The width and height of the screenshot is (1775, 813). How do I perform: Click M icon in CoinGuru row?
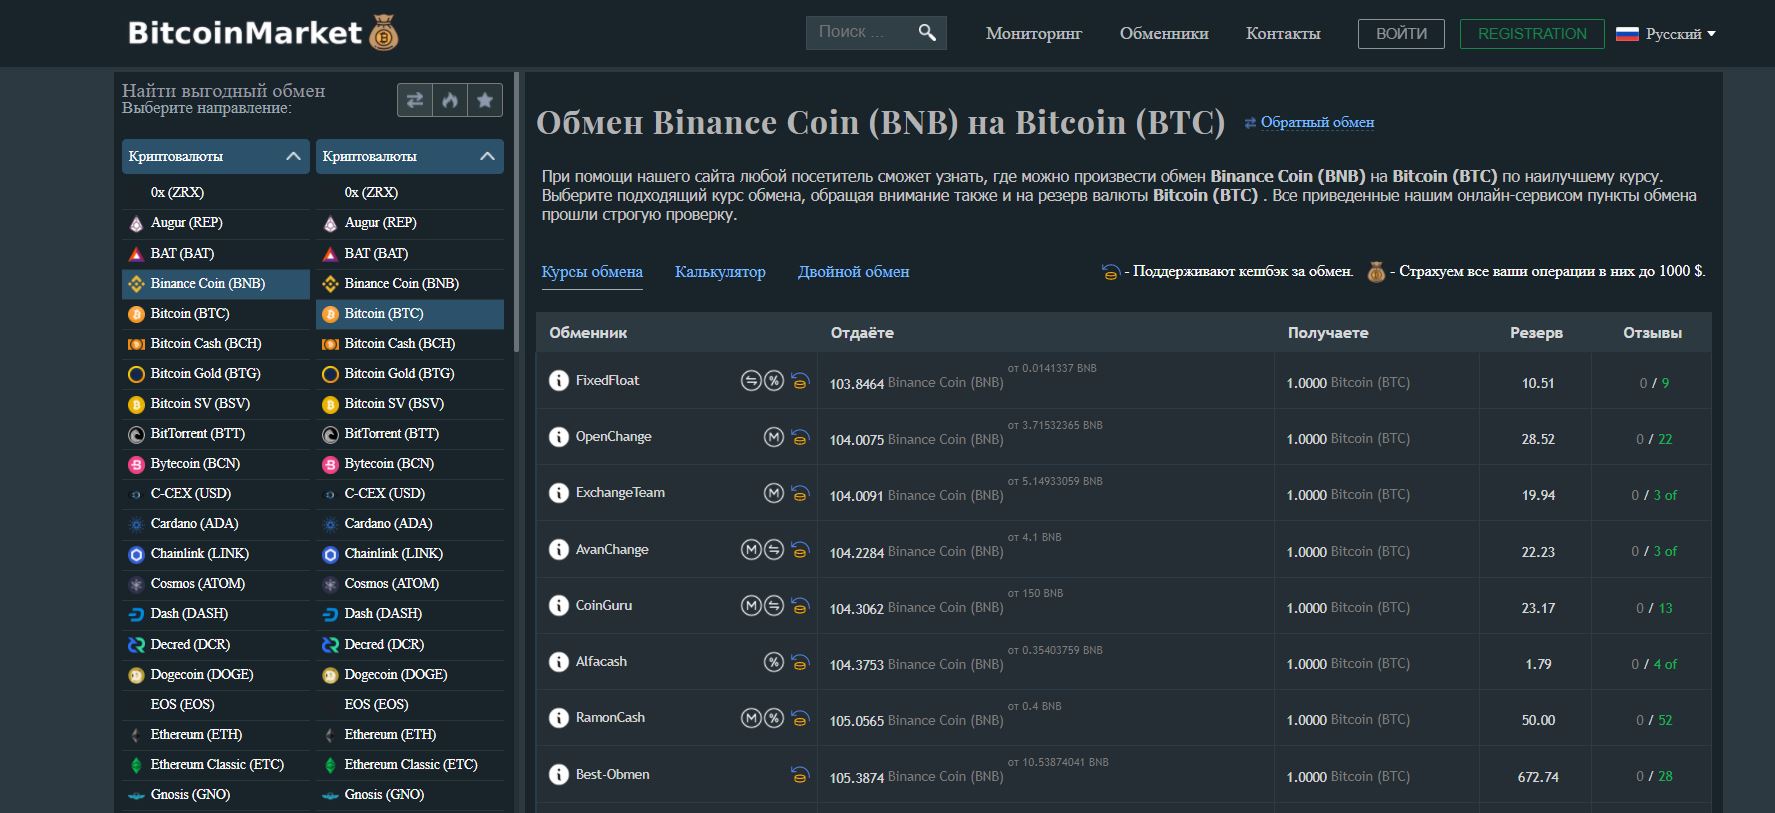751,606
